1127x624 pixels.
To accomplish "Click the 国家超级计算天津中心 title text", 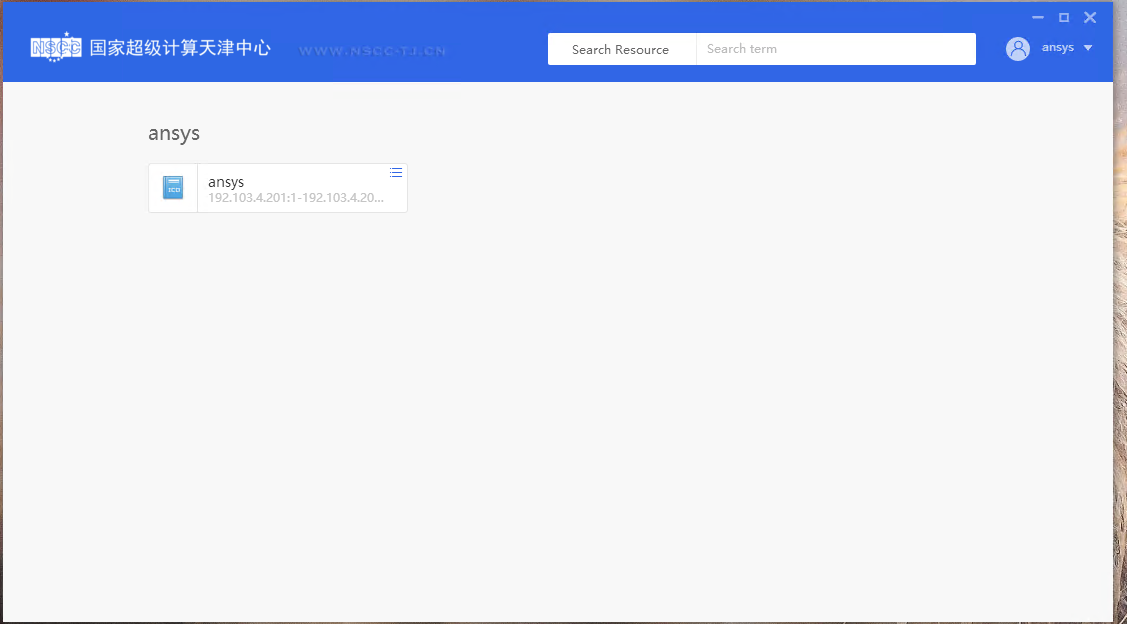I will [180, 48].
